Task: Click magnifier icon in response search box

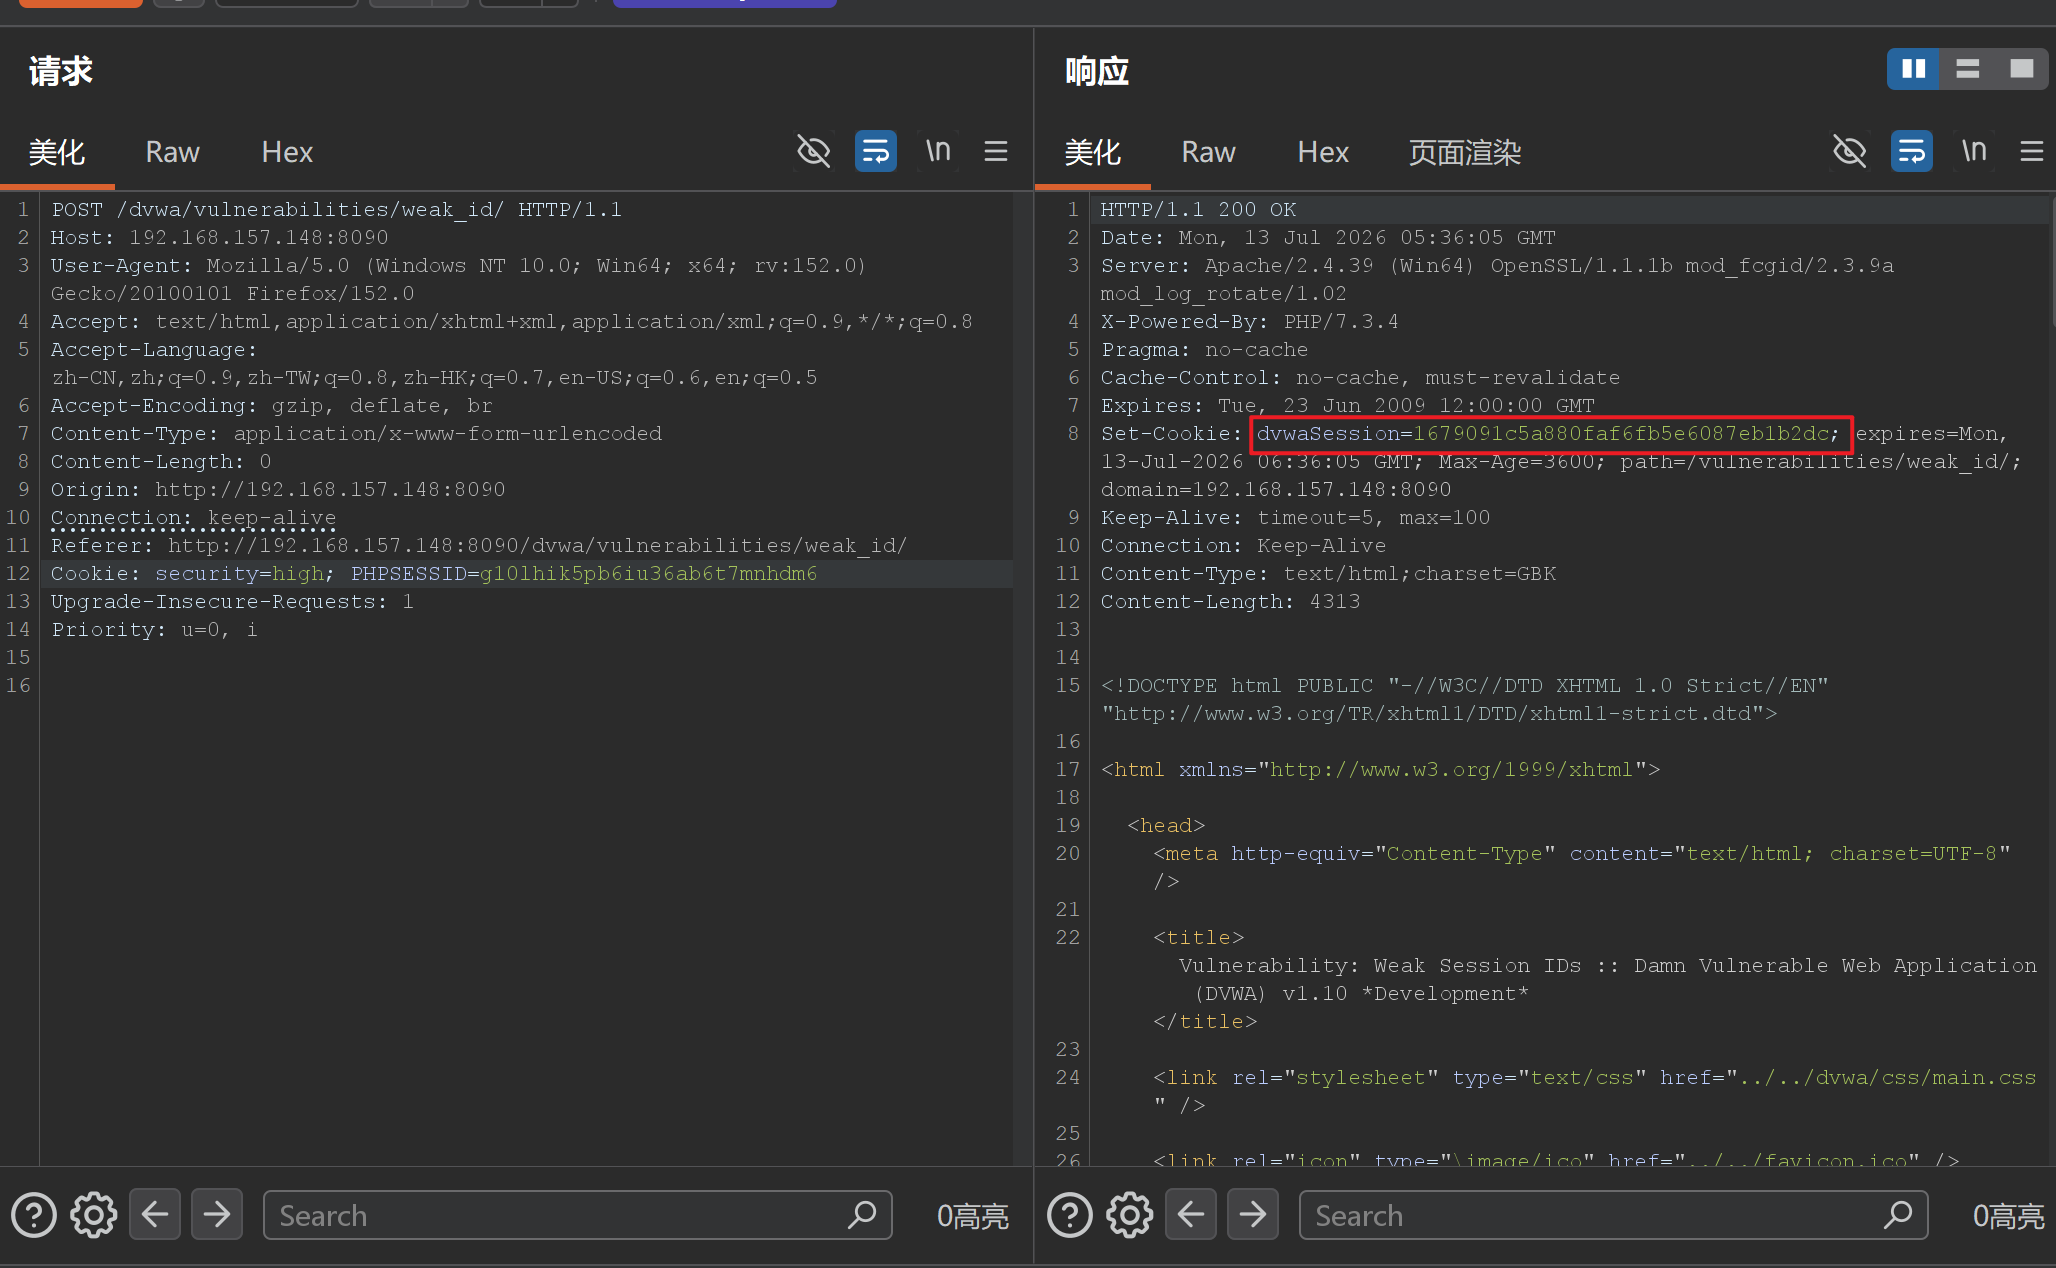Action: (x=1898, y=1215)
